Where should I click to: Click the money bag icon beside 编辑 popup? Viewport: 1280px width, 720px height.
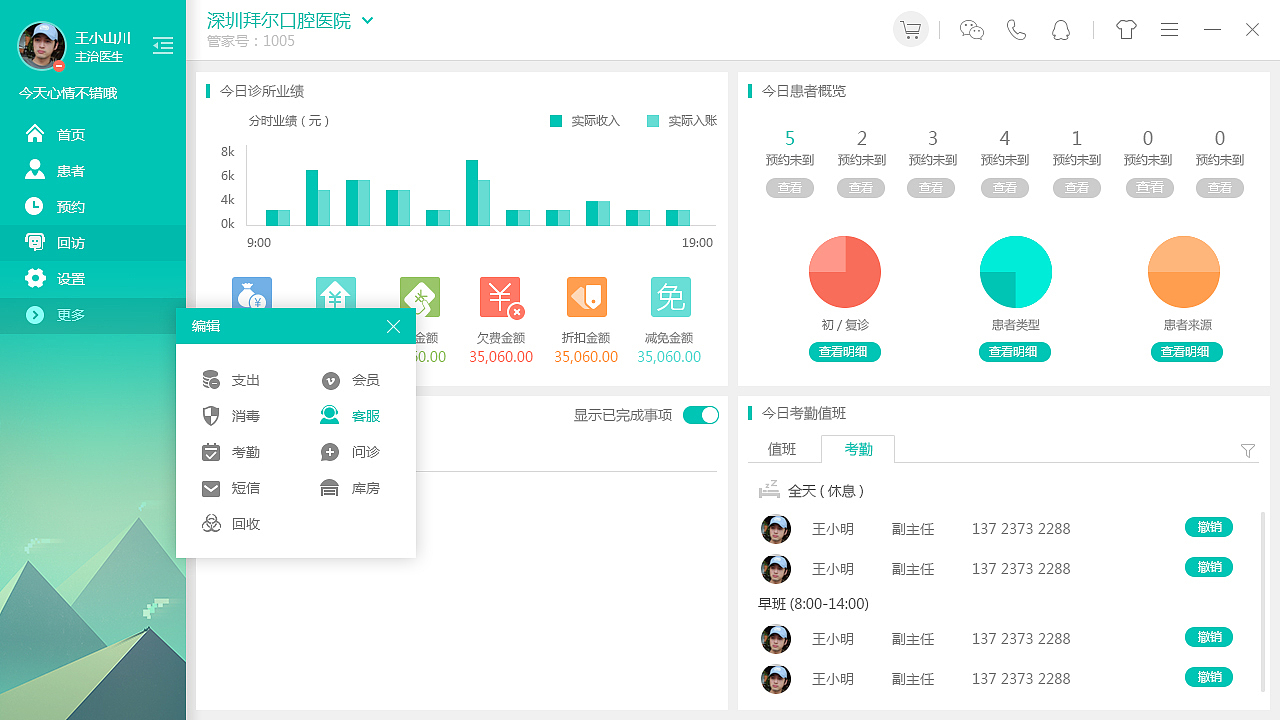point(252,293)
